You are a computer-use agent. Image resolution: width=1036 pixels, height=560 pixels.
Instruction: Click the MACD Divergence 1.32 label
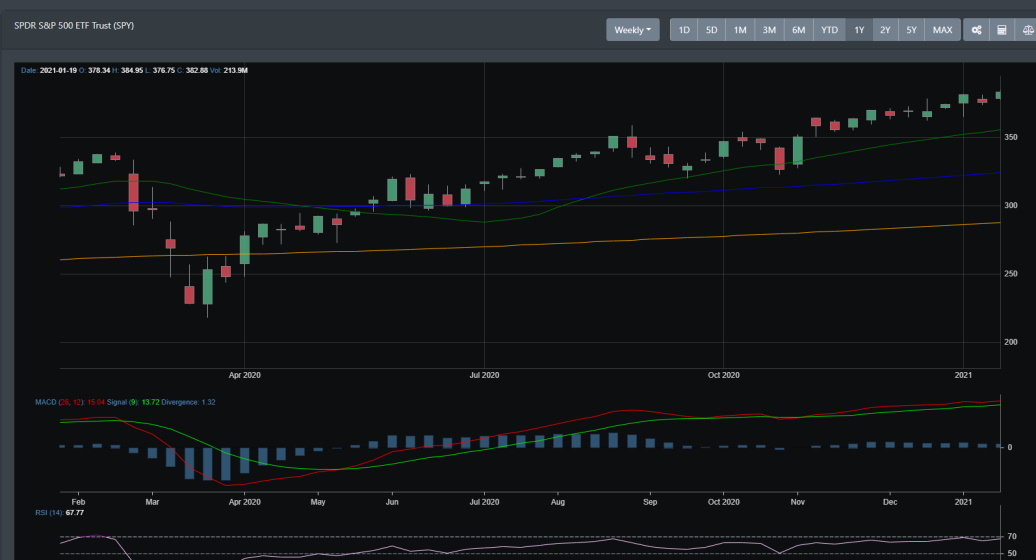[188, 402]
